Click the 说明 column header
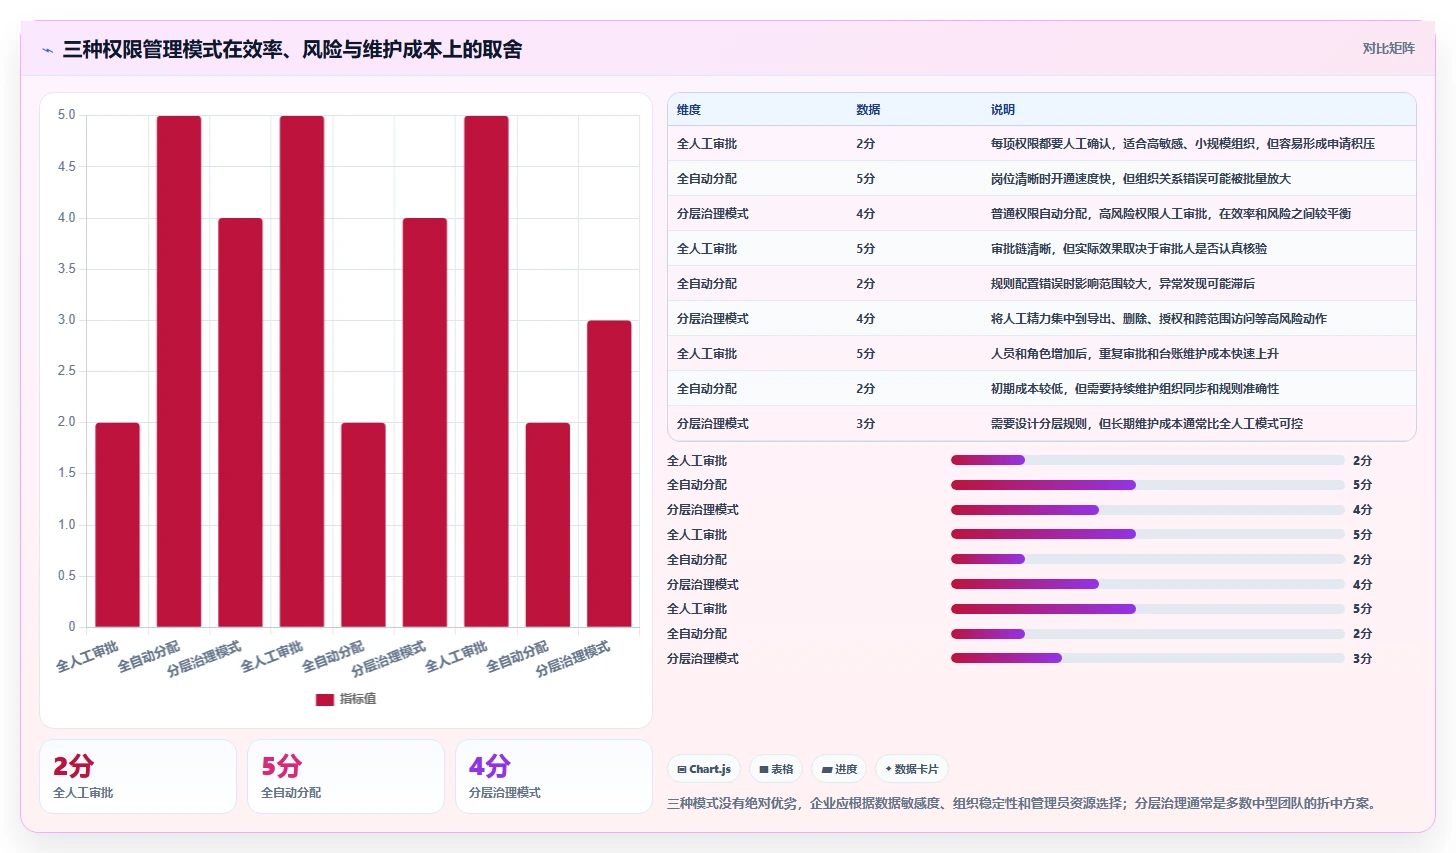1456x853 pixels. click(x=1003, y=110)
